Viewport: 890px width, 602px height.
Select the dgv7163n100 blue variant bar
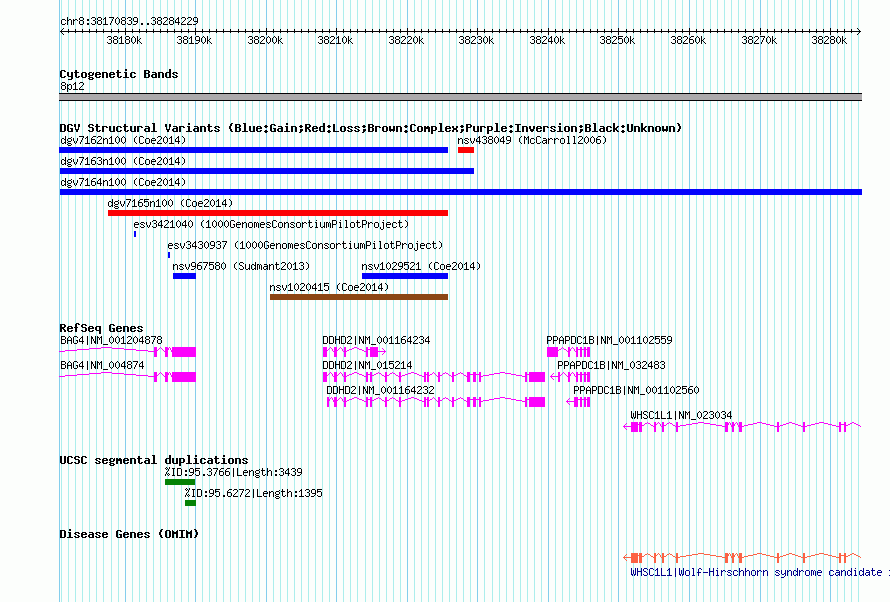click(267, 171)
